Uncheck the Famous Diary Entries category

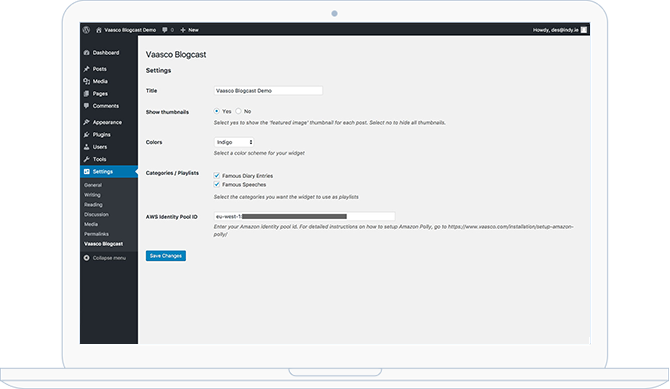(217, 176)
